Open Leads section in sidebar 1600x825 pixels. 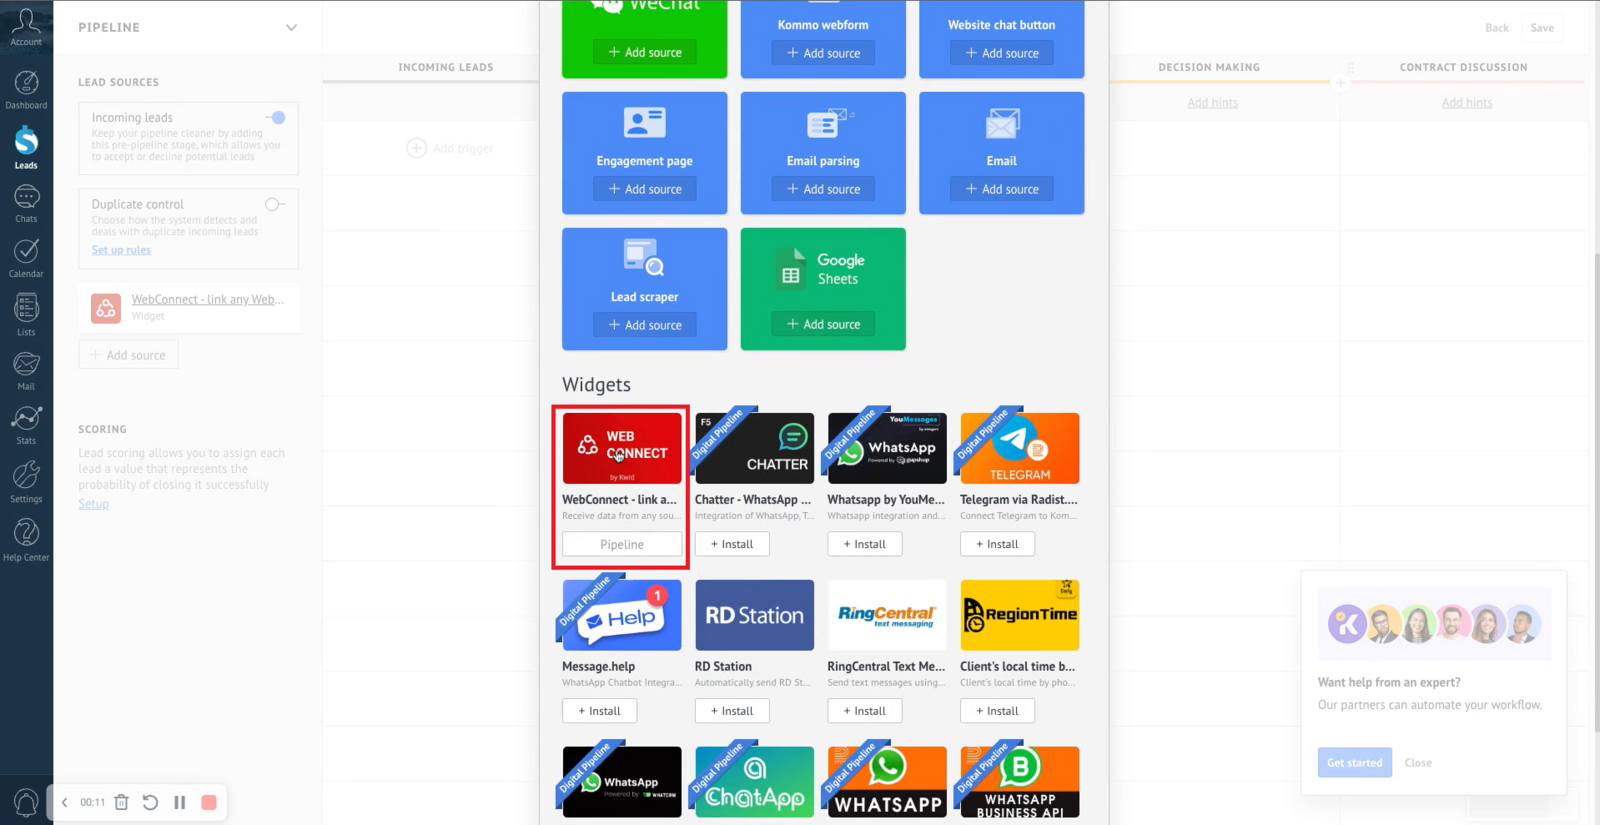tap(26, 147)
